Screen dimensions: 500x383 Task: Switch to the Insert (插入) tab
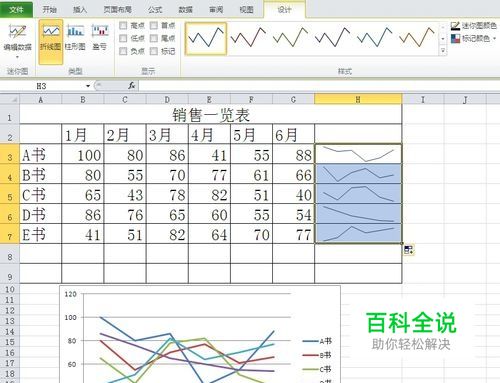(80, 10)
